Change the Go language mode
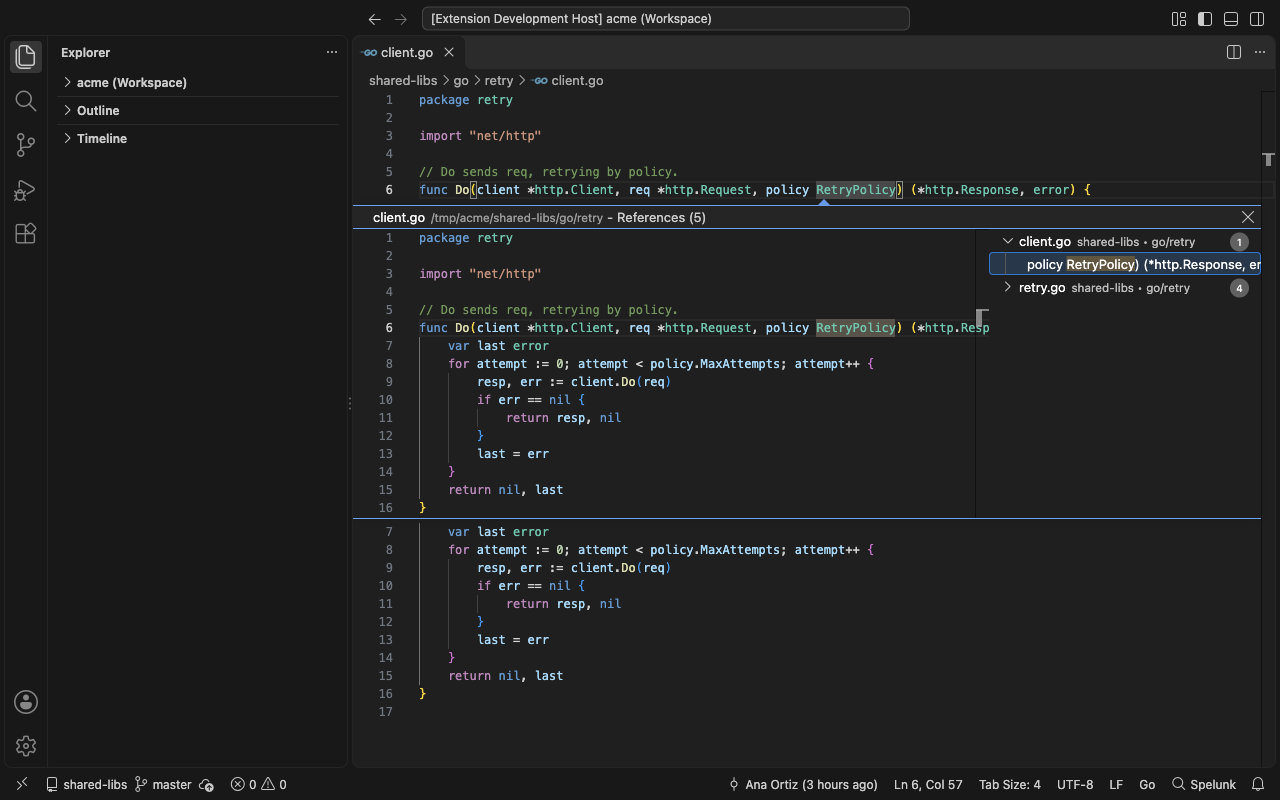This screenshot has height=800, width=1280. click(1147, 784)
